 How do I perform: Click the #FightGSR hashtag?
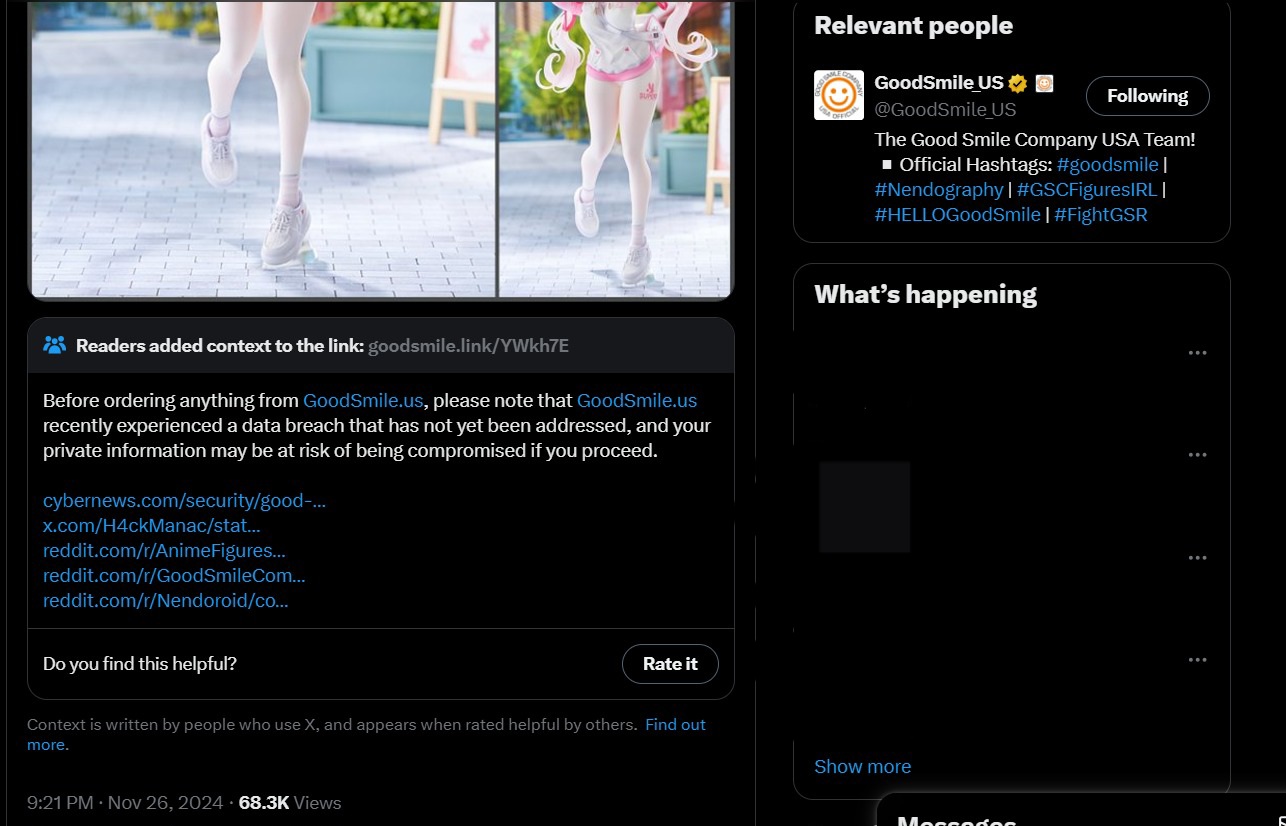click(x=1100, y=214)
